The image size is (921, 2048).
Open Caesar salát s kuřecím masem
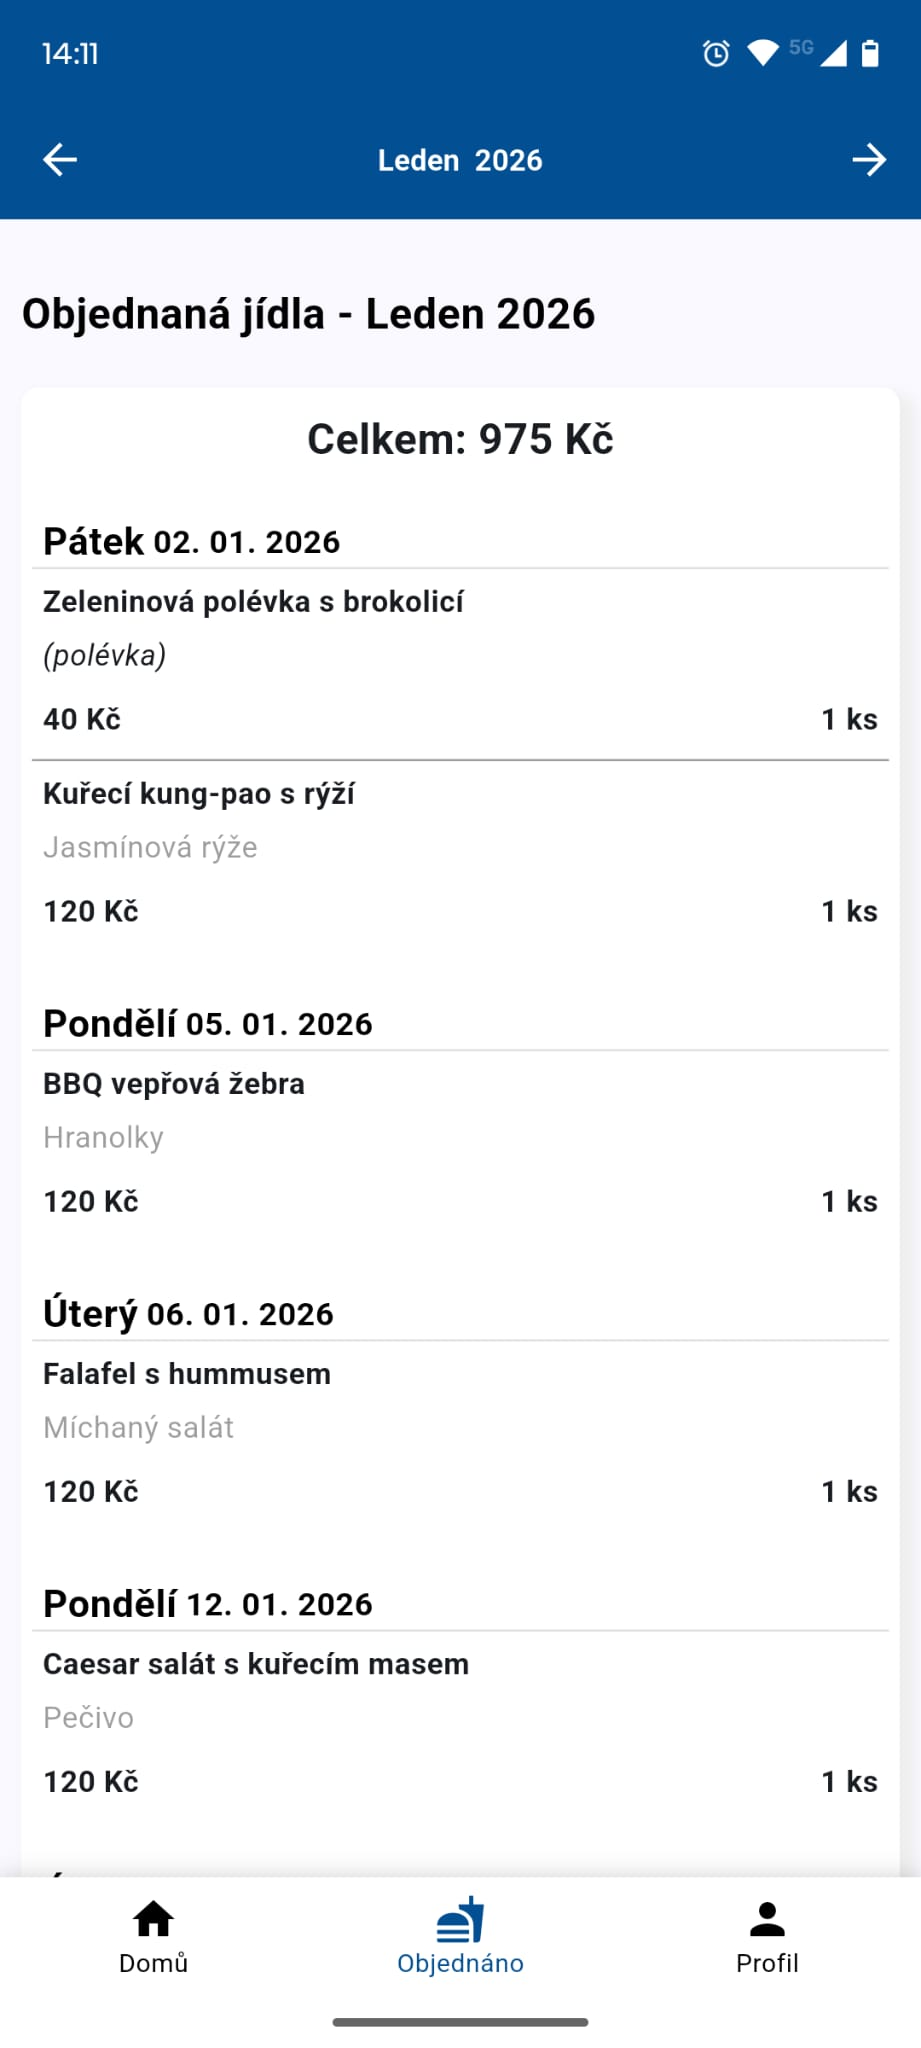(256, 1664)
